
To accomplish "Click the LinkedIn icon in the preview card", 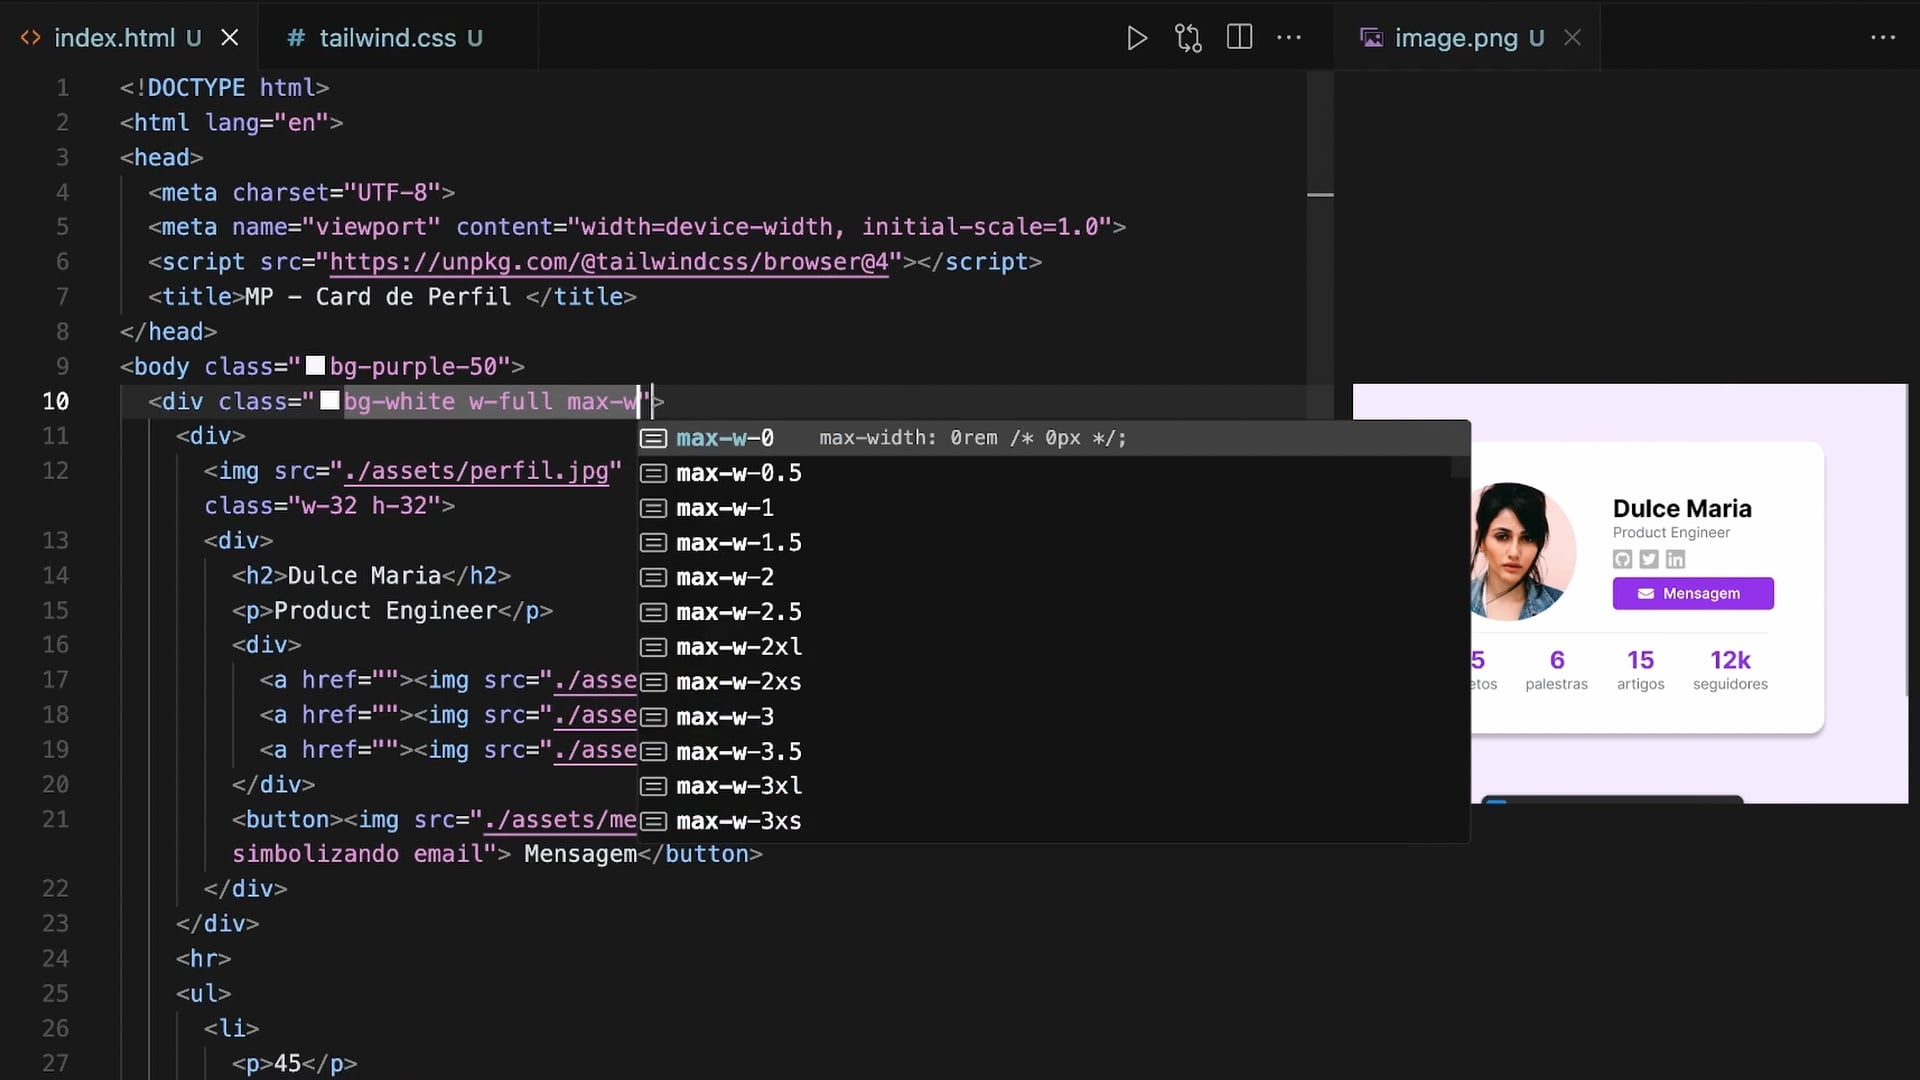I will click(x=1676, y=559).
